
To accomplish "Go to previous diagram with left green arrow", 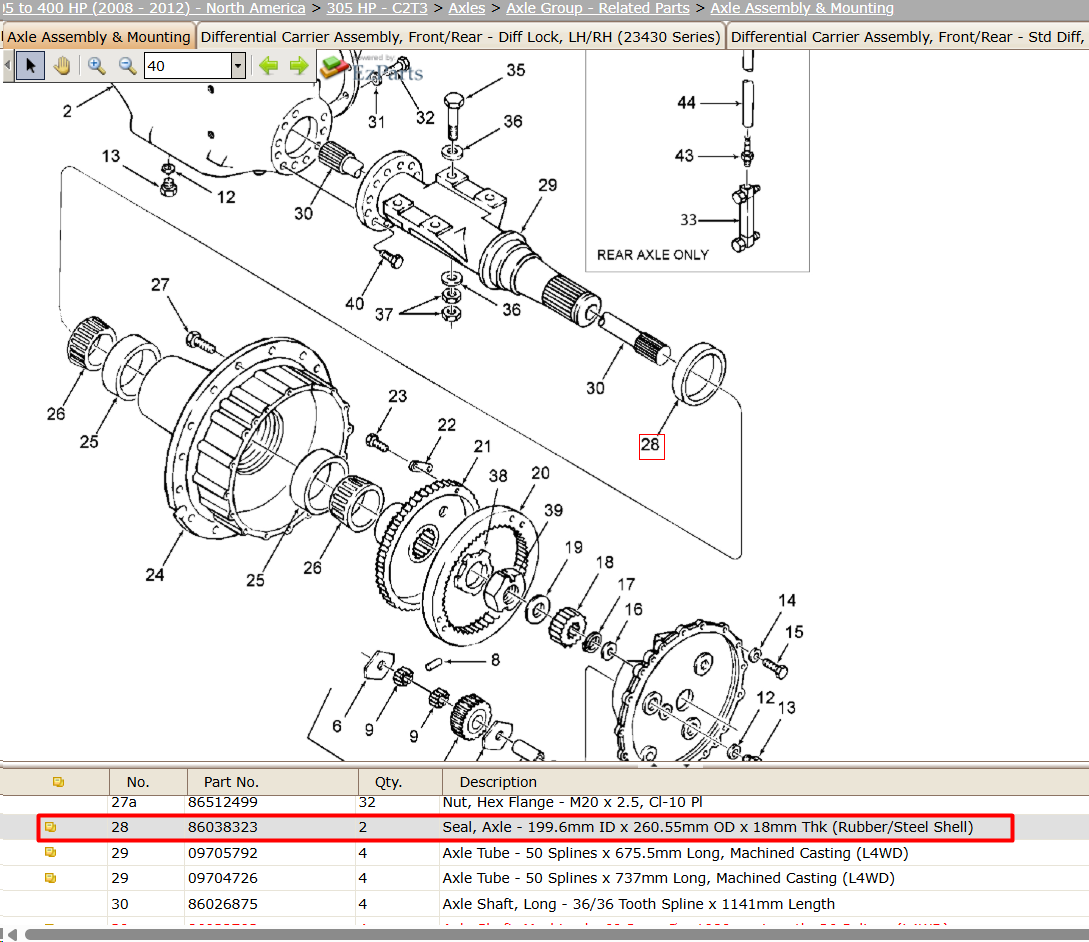I will coord(269,66).
